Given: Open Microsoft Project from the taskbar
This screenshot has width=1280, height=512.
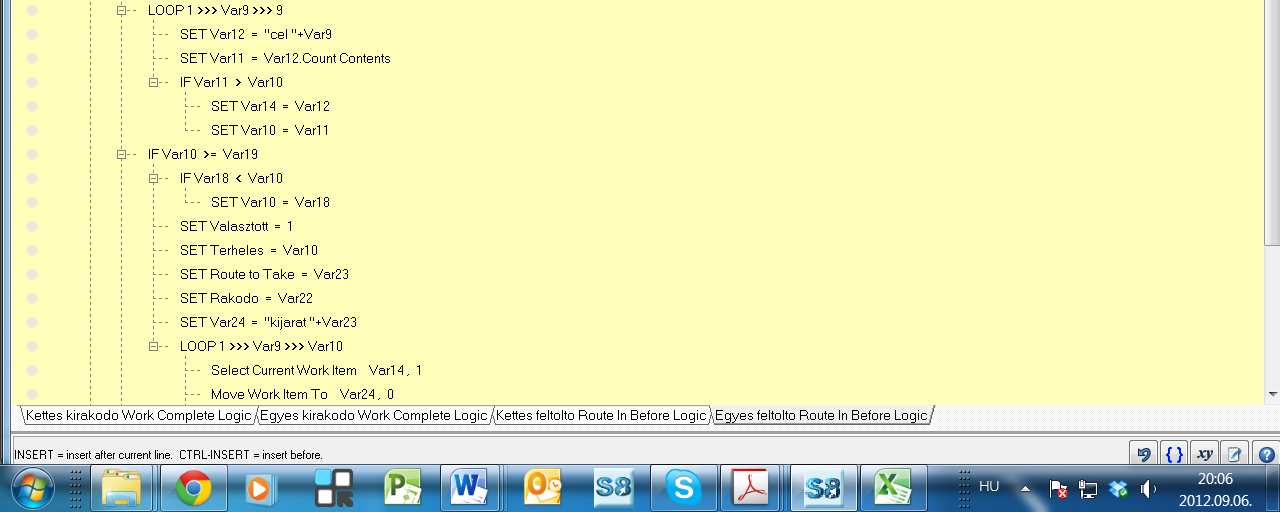Looking at the screenshot, I should click(403, 488).
